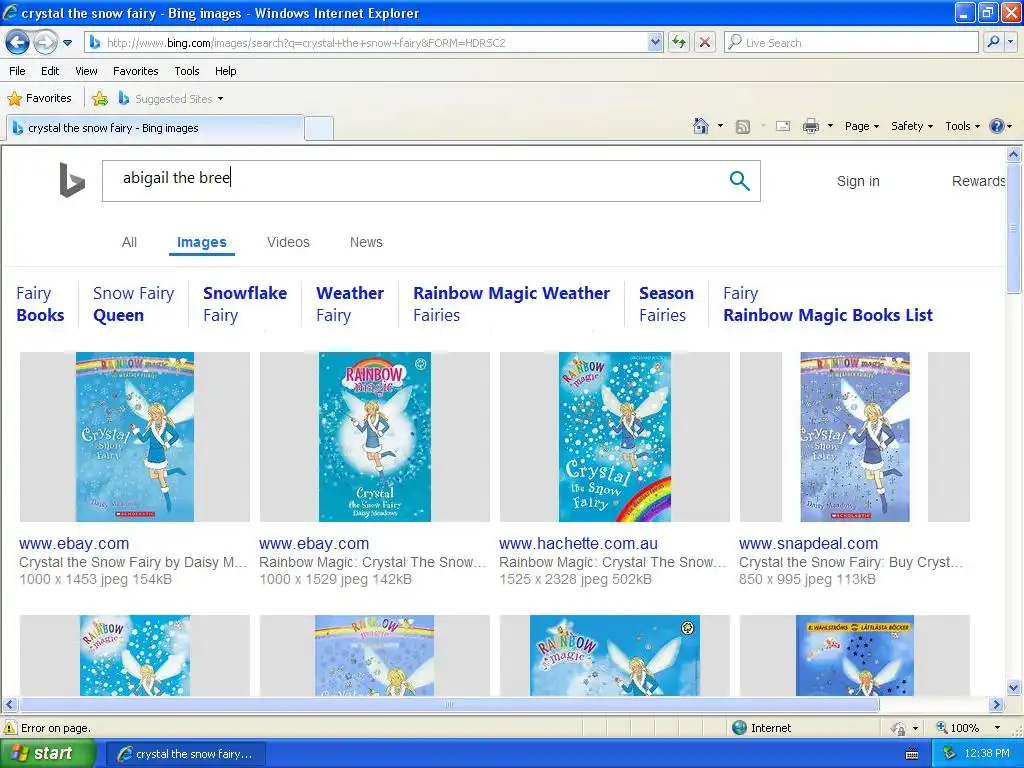Open Live Search provider dropdown arrow
1024x768 pixels.
click(x=1011, y=42)
